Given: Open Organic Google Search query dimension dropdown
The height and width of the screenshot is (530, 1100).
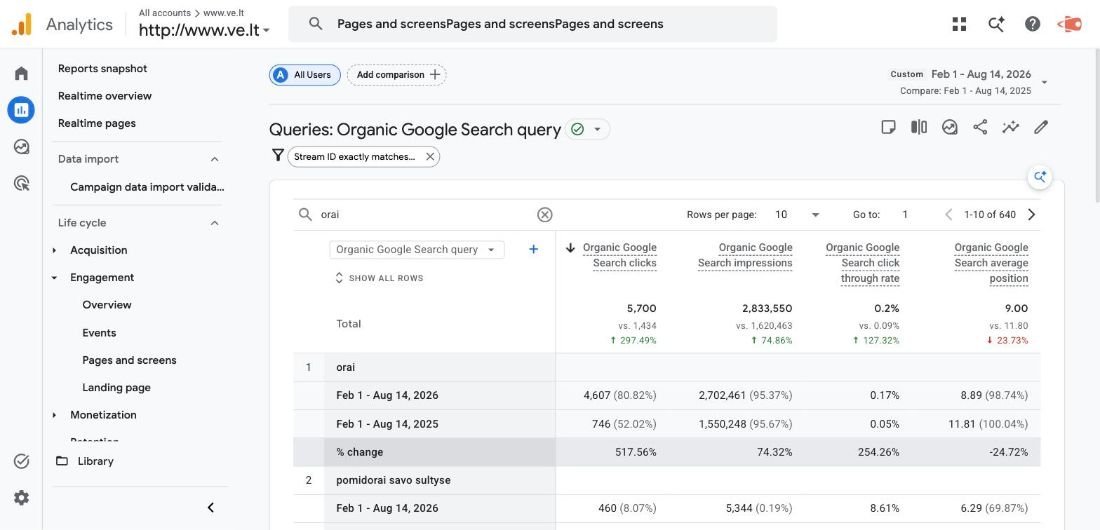Looking at the screenshot, I should click(x=417, y=249).
